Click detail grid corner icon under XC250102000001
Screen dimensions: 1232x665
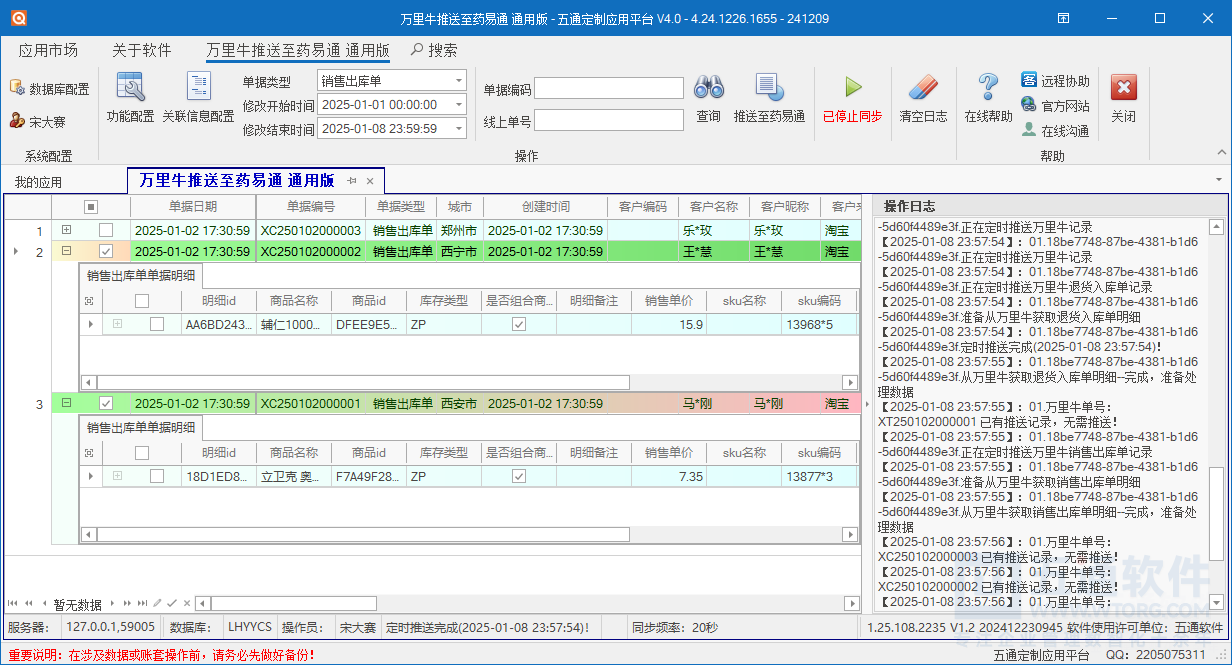tap(90, 453)
